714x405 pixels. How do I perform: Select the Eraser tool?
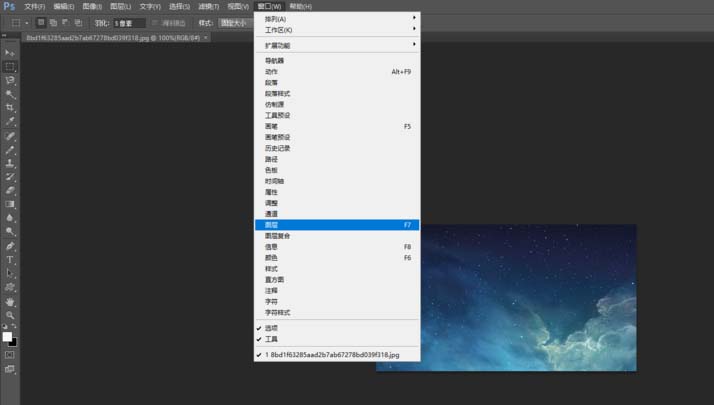click(x=10, y=190)
